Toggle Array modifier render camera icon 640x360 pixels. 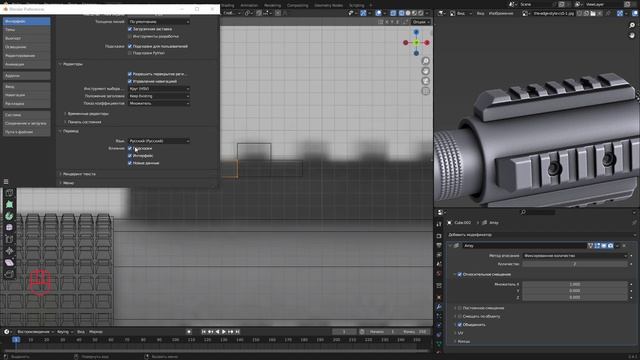610,246
